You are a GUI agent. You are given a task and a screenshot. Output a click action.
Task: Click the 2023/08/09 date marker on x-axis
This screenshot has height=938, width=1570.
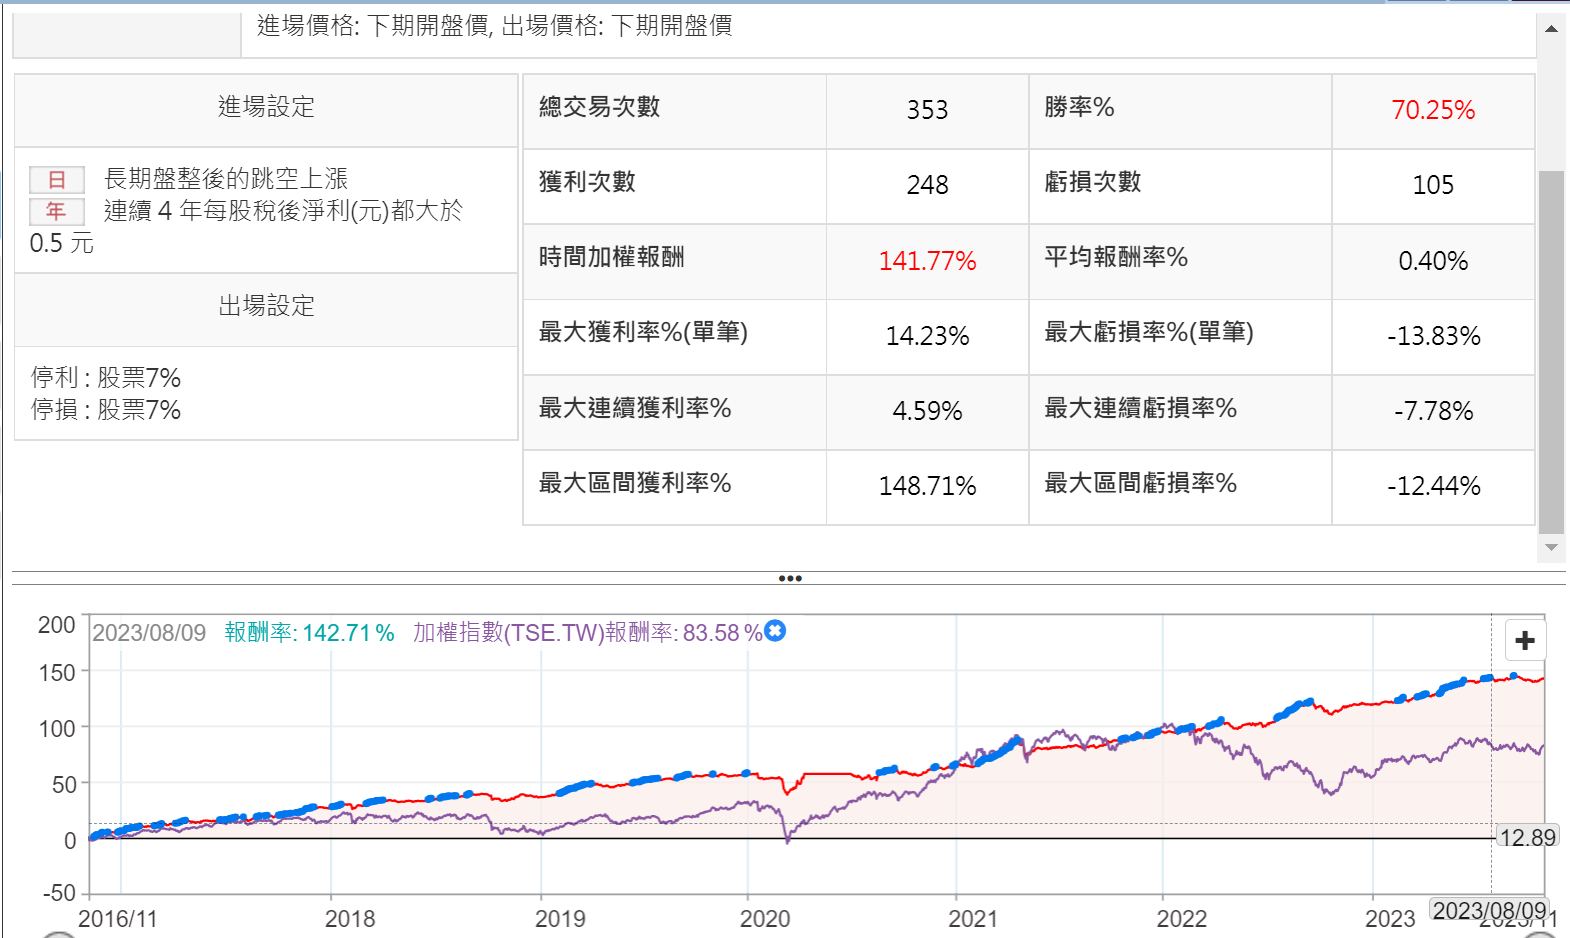[1489, 910]
